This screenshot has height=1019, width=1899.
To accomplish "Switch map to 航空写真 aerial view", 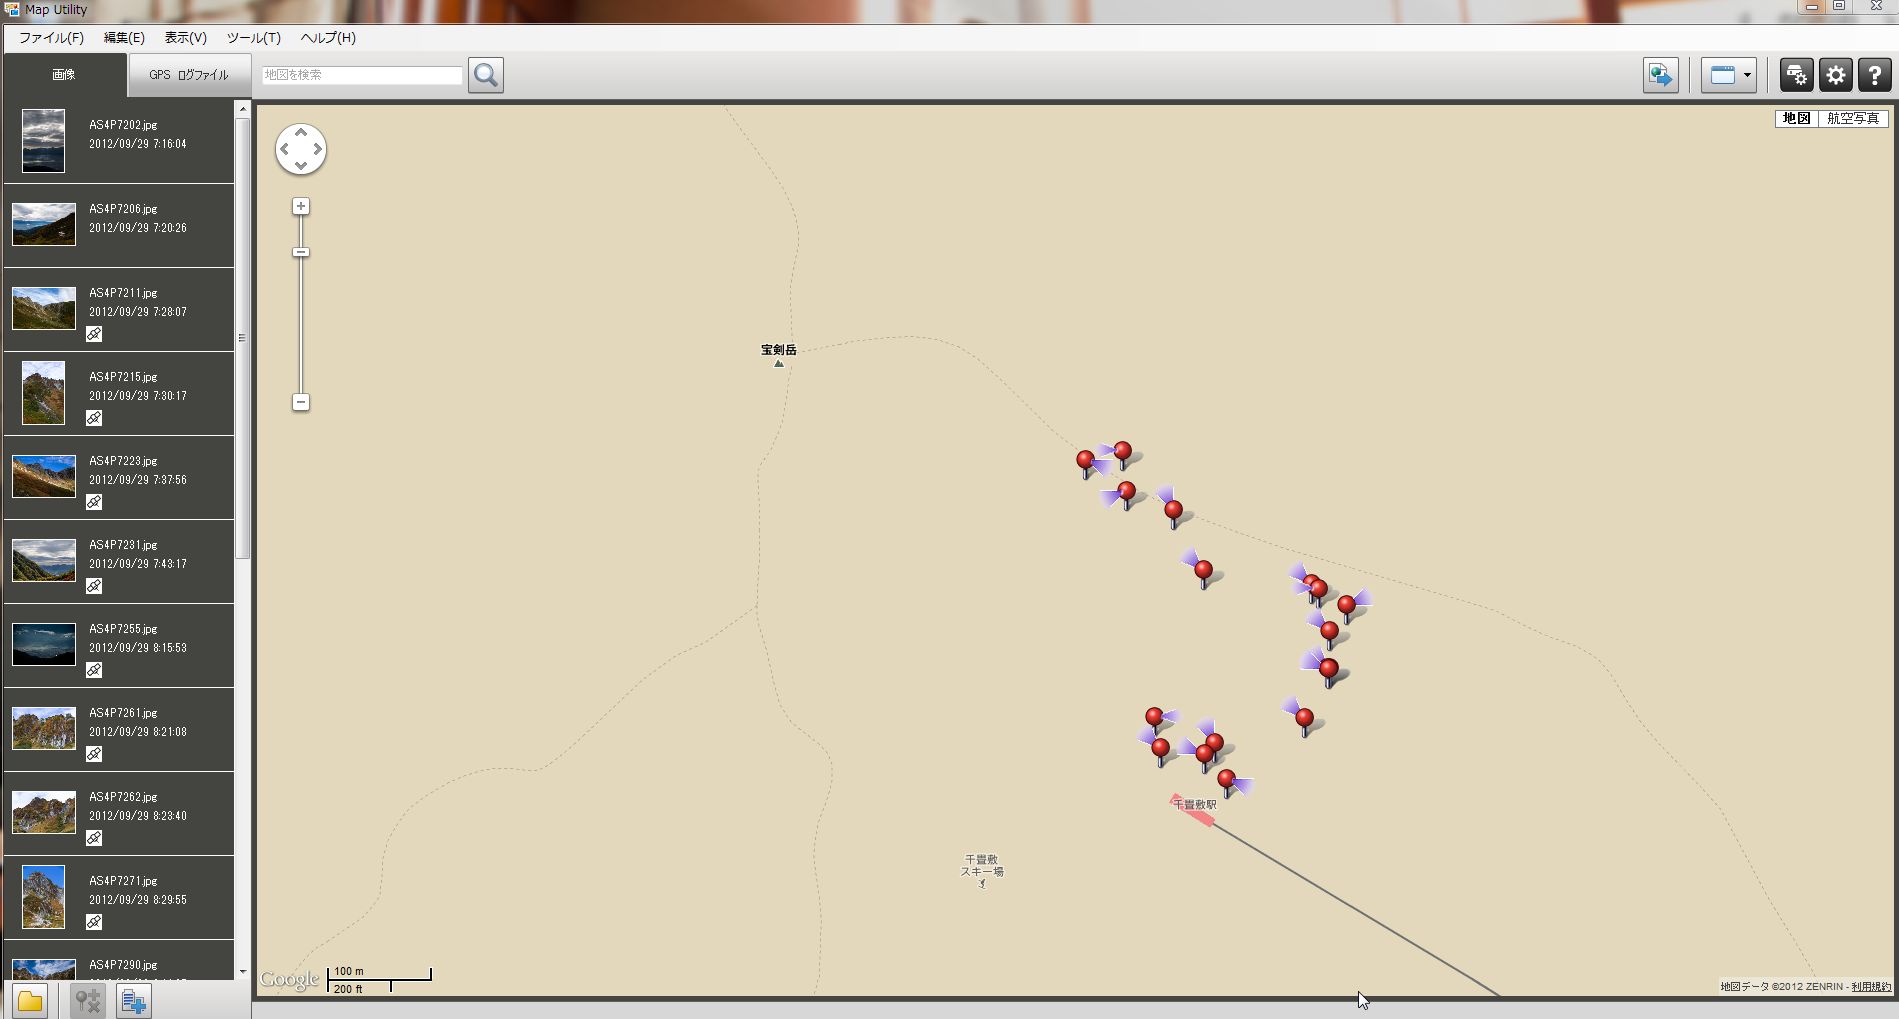I will (x=1853, y=118).
